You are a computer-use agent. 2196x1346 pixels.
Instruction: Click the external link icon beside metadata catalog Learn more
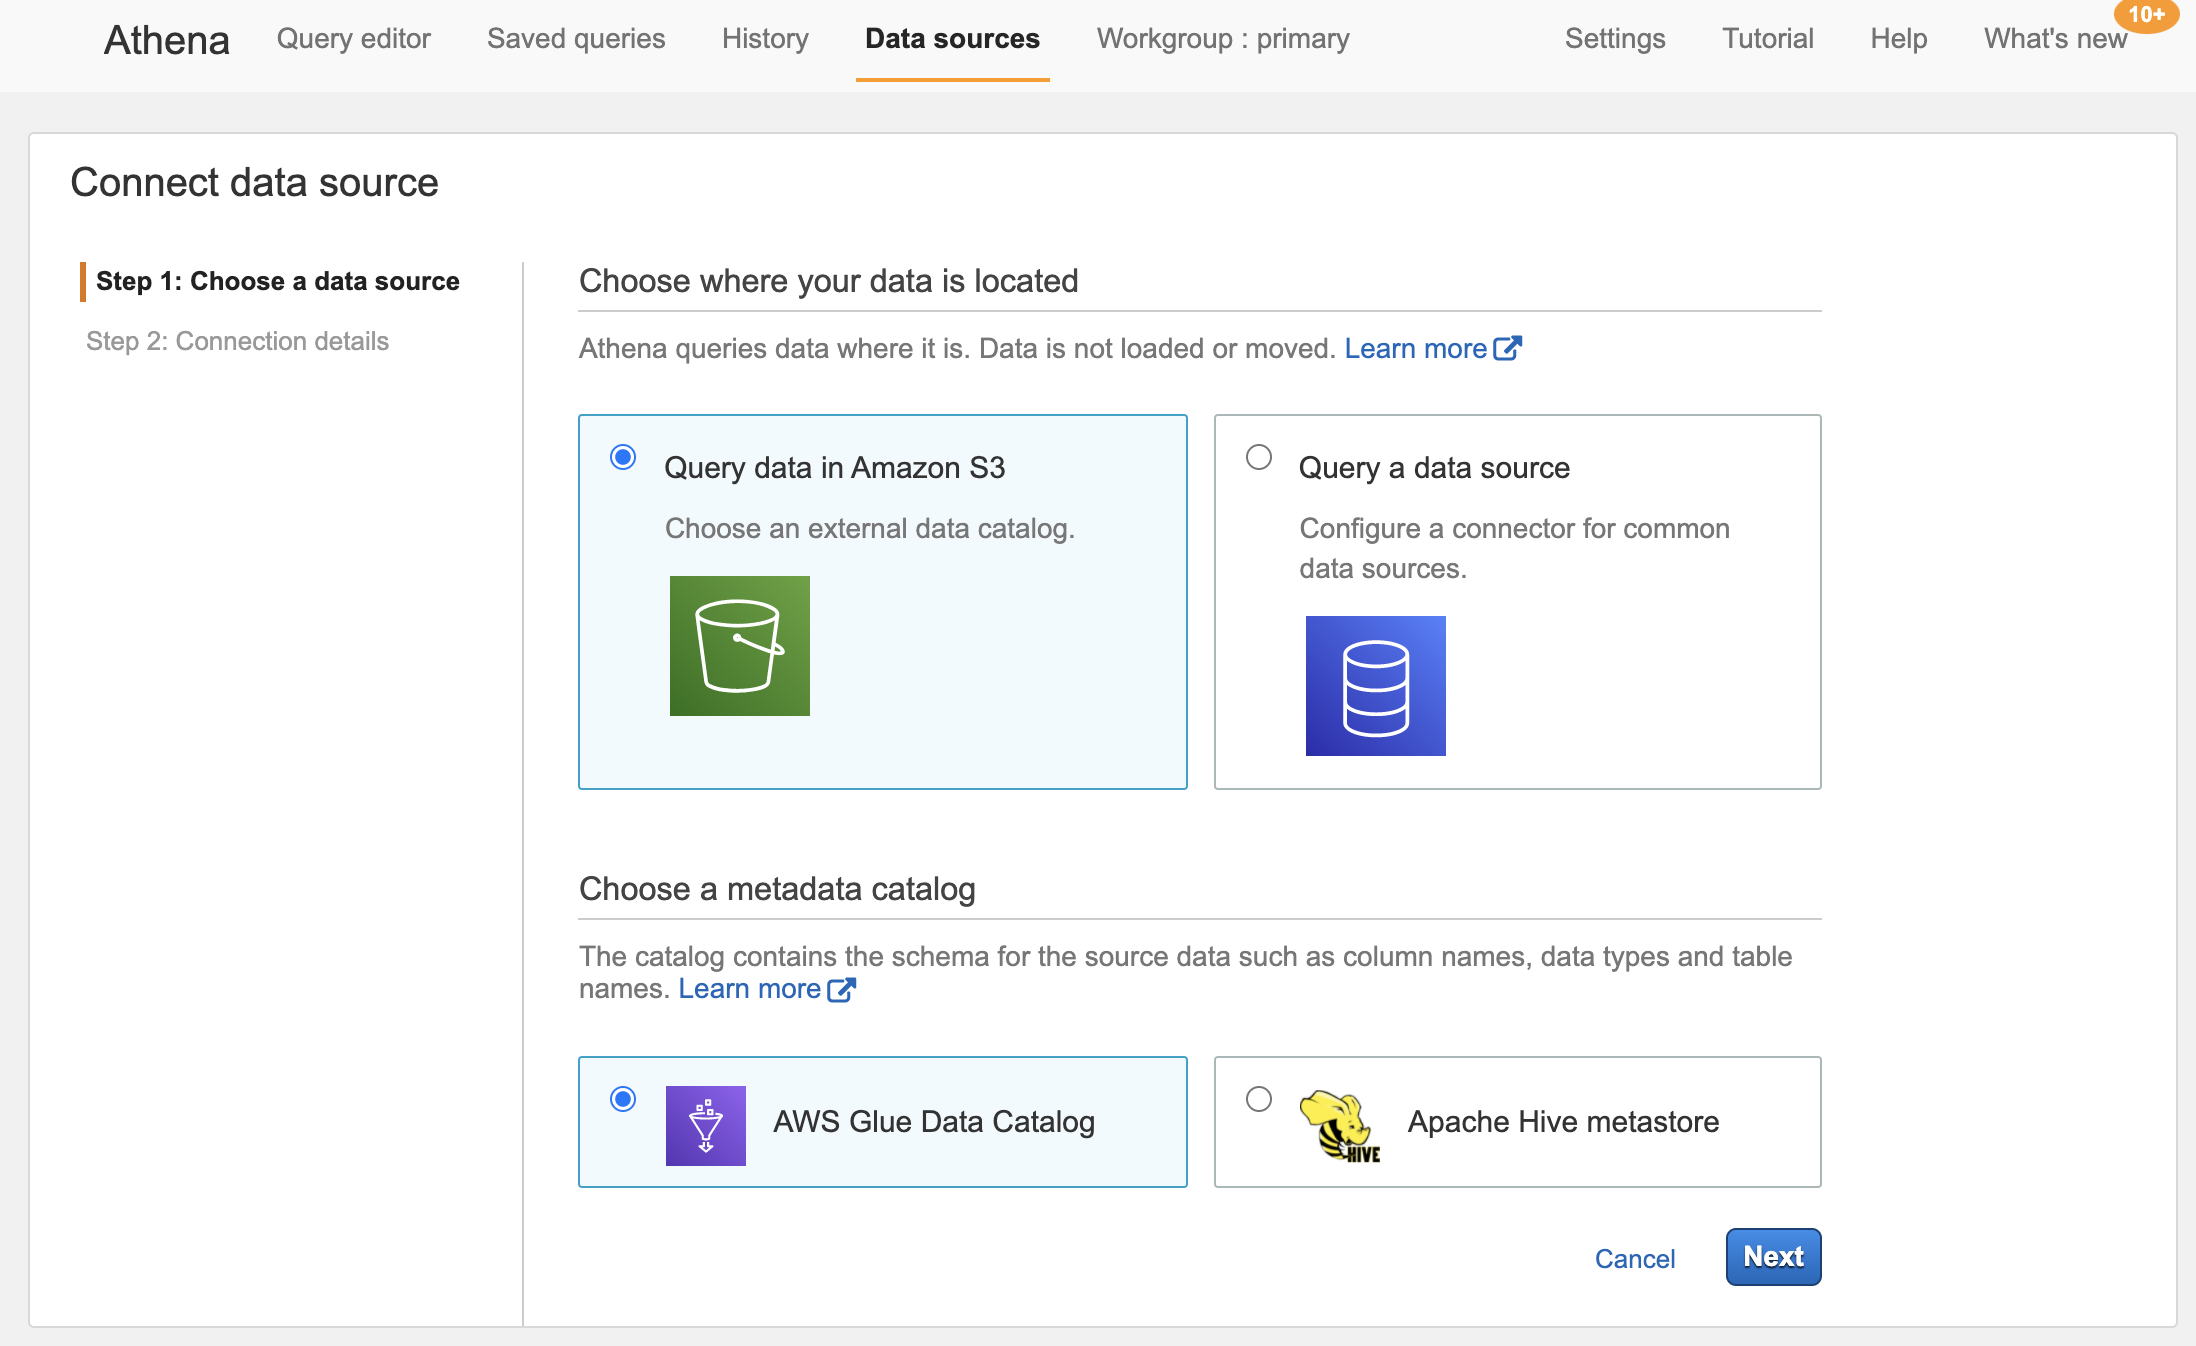(842, 988)
